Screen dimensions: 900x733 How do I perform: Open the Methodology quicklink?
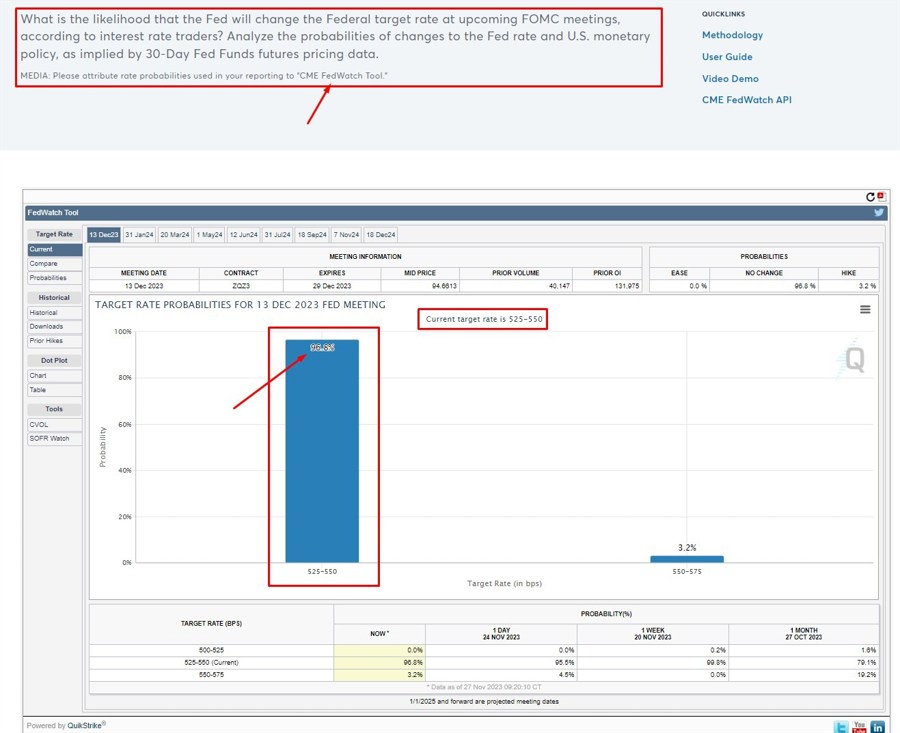[732, 35]
